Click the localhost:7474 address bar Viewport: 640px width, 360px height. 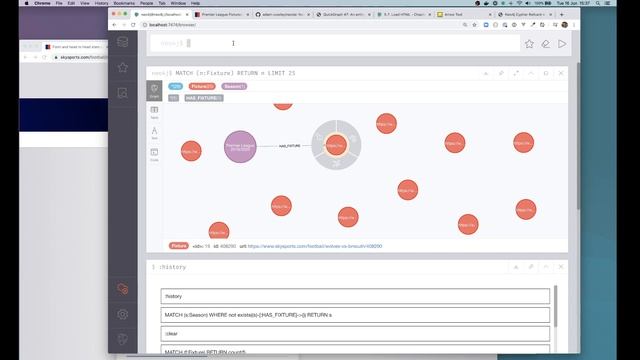[x=302, y=25]
